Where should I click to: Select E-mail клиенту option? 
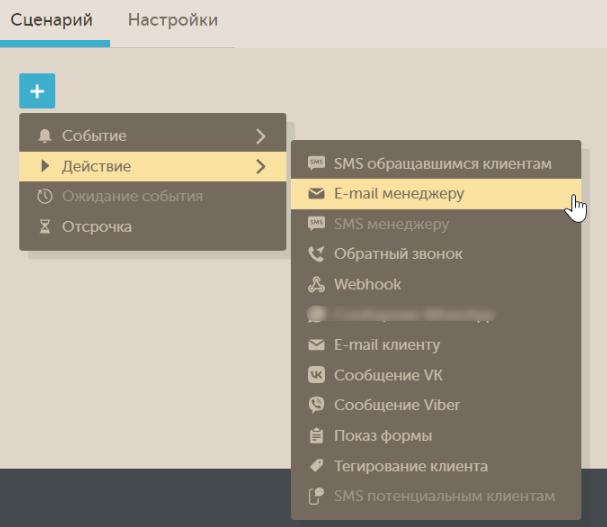pyautogui.click(x=387, y=345)
